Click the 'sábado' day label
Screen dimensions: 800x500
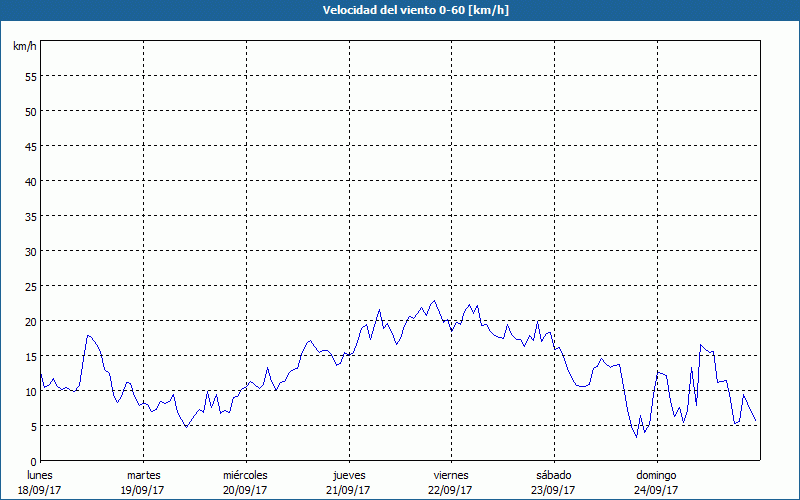click(553, 475)
